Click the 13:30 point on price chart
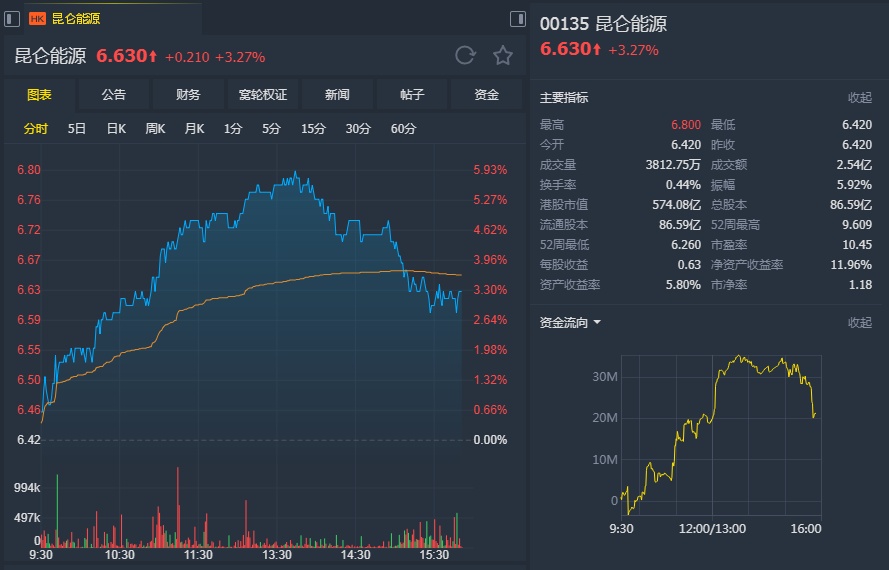 click(277, 300)
